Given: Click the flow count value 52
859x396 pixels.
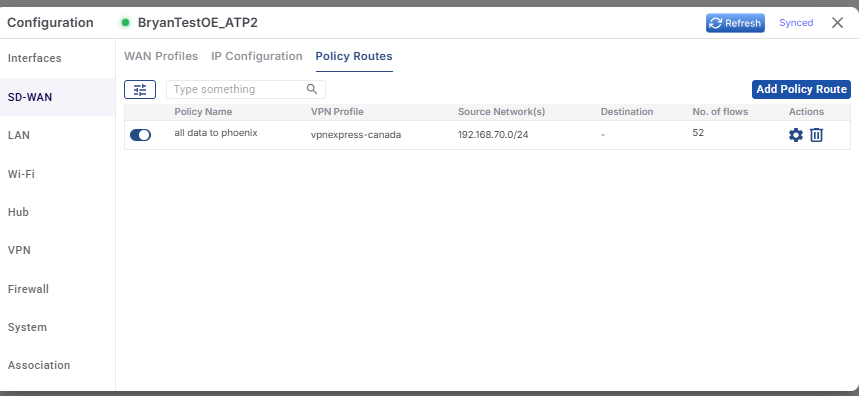Looking at the screenshot, I should (698, 133).
